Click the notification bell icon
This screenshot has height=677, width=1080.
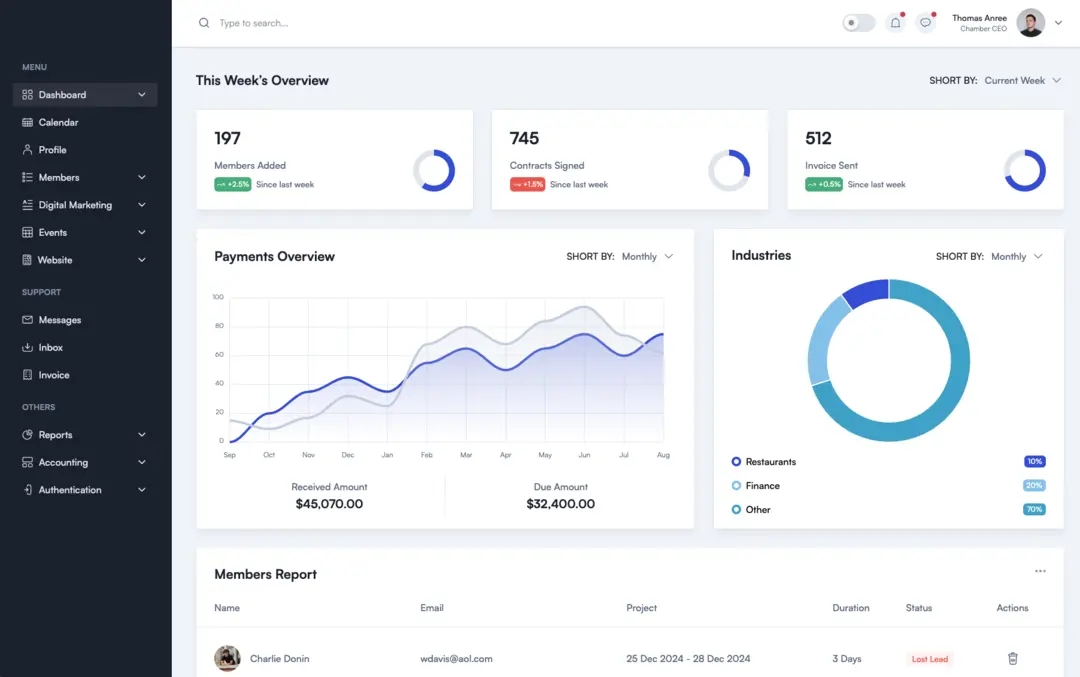coord(895,21)
